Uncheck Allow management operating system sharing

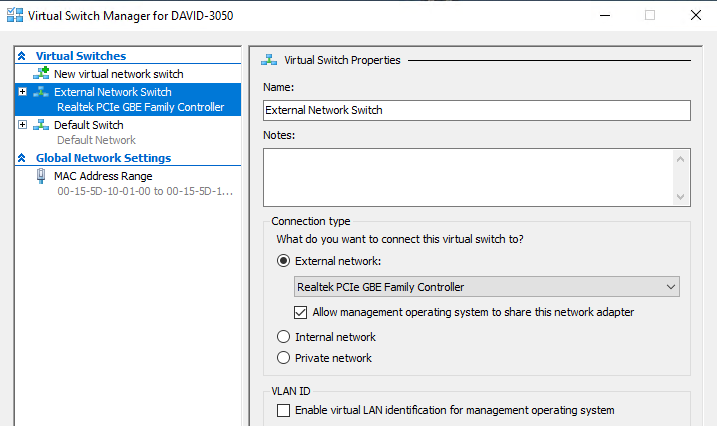pyautogui.click(x=300, y=312)
